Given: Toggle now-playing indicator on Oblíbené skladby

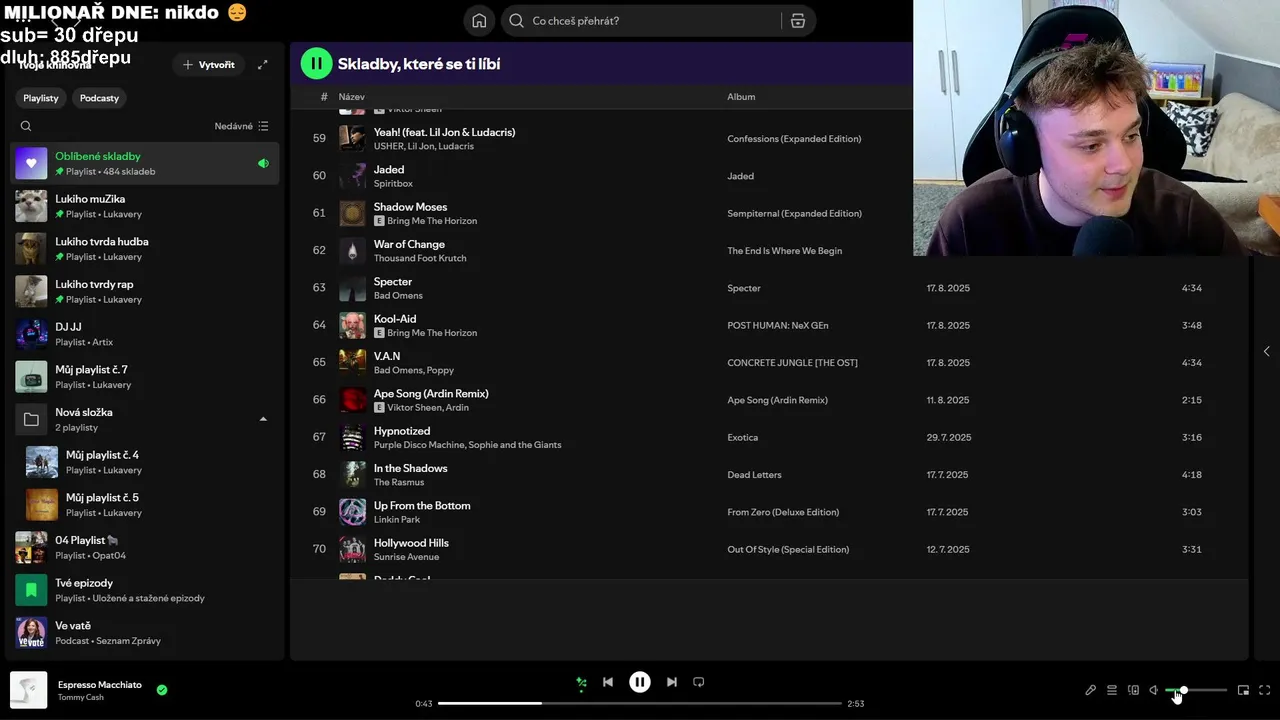Looking at the screenshot, I should [263, 163].
